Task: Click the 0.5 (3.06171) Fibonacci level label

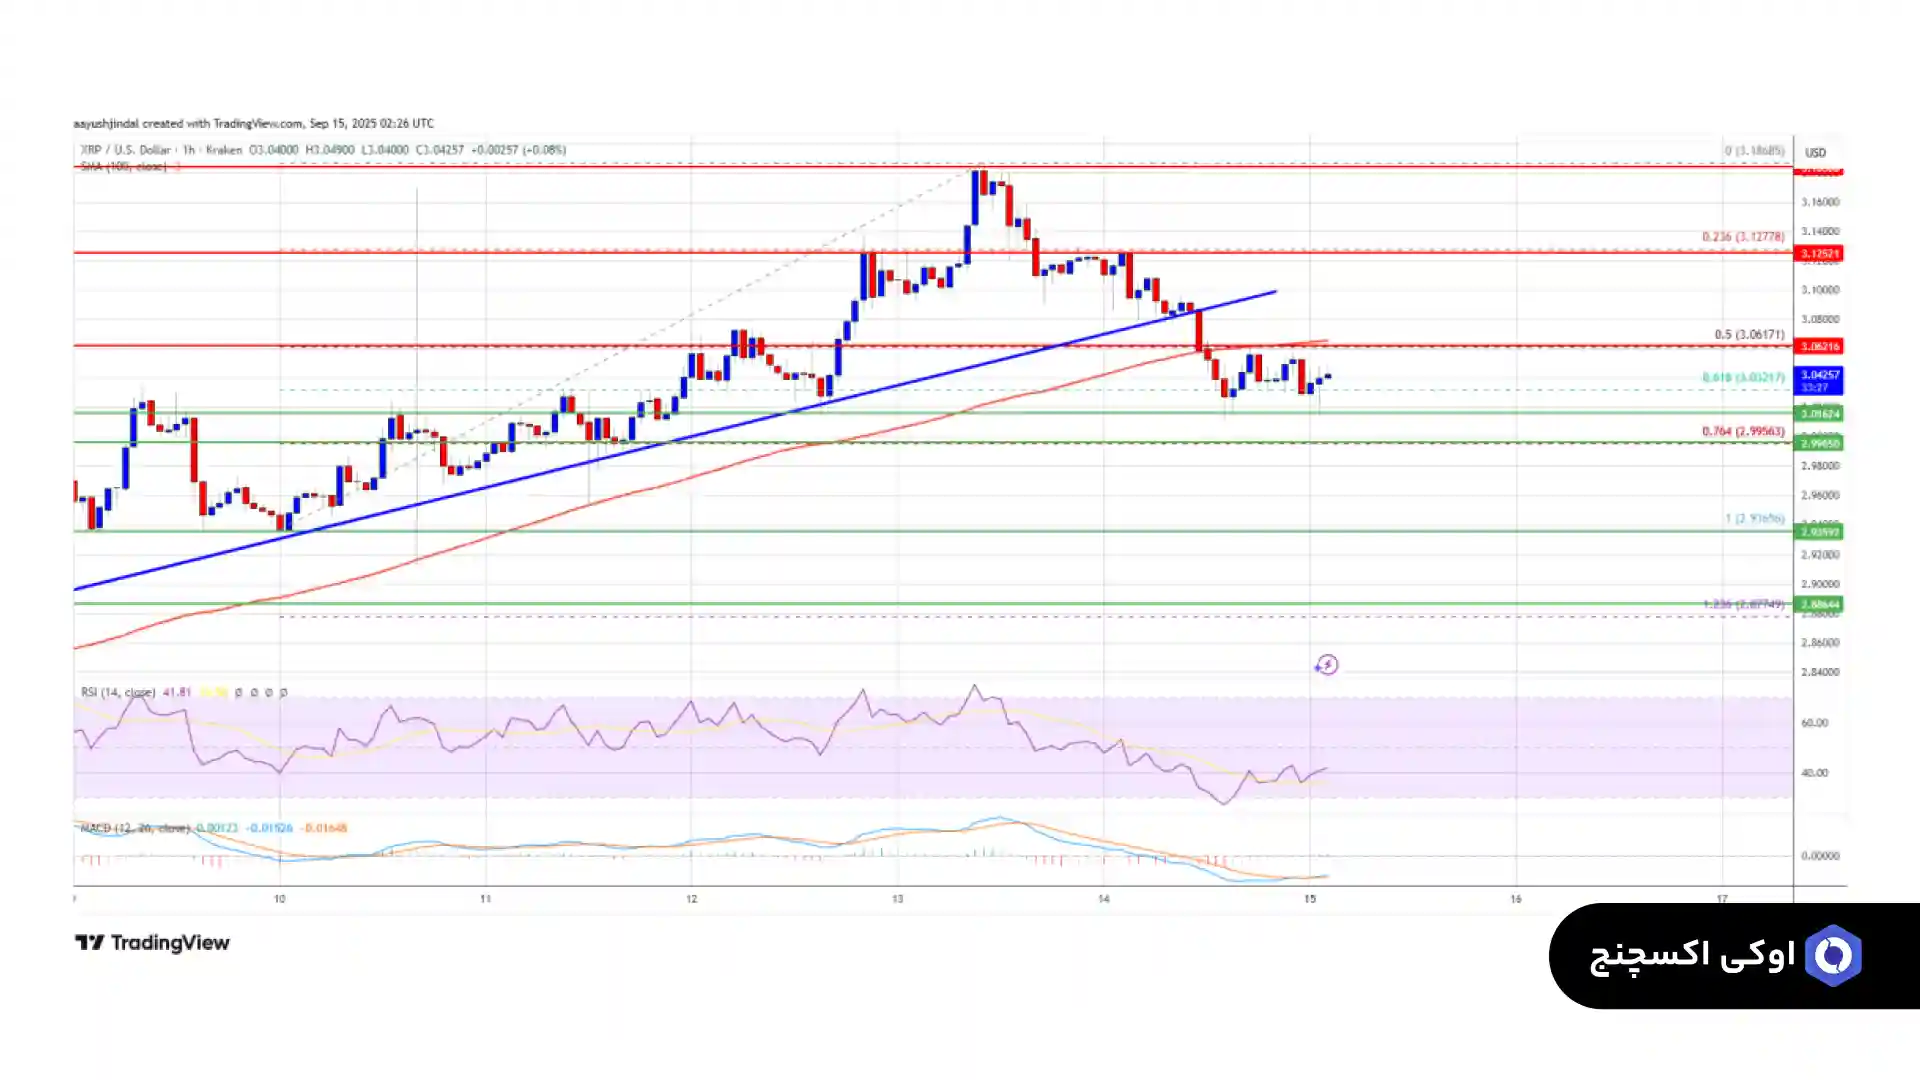Action: click(x=1748, y=335)
